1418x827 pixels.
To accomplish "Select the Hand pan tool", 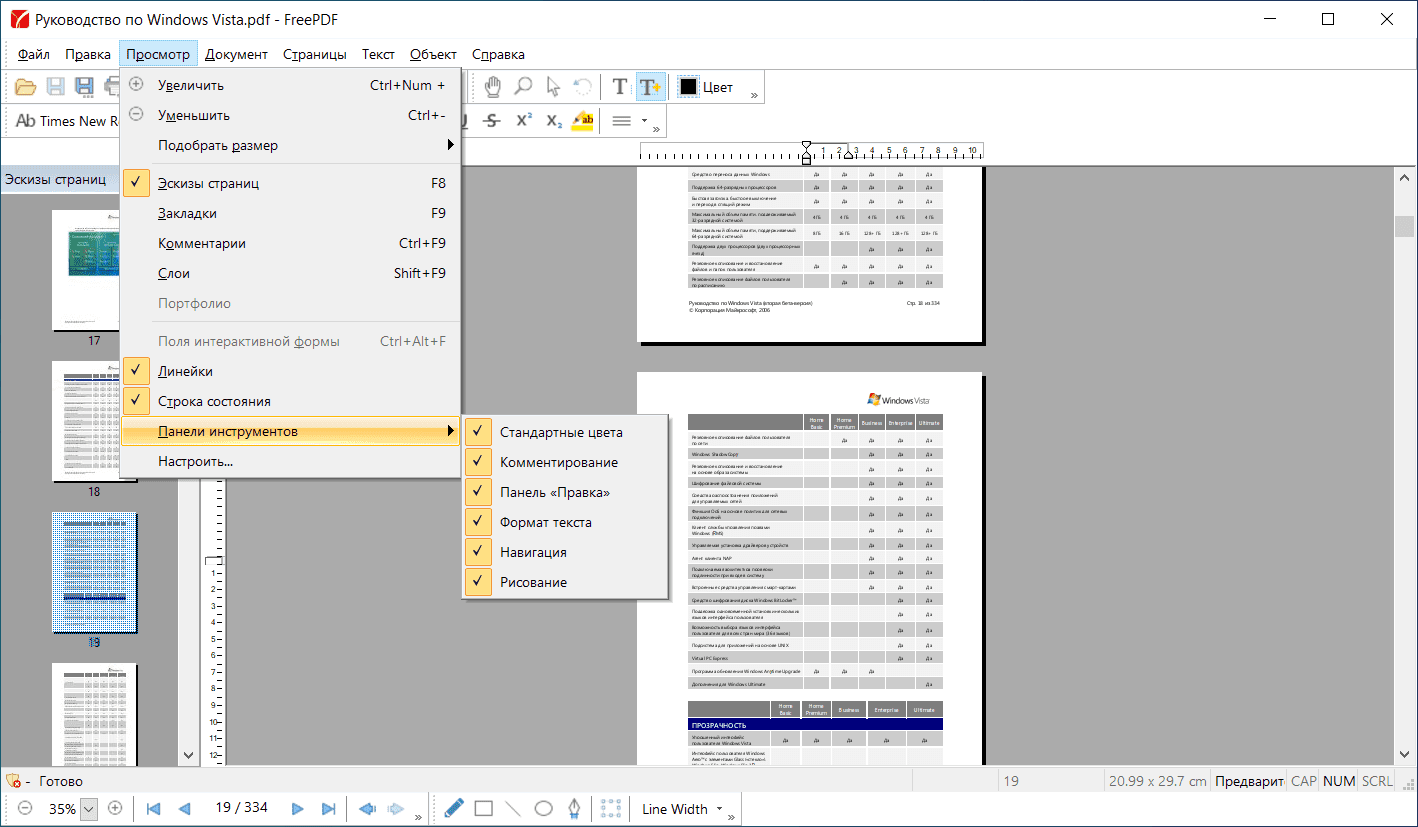I will point(492,87).
